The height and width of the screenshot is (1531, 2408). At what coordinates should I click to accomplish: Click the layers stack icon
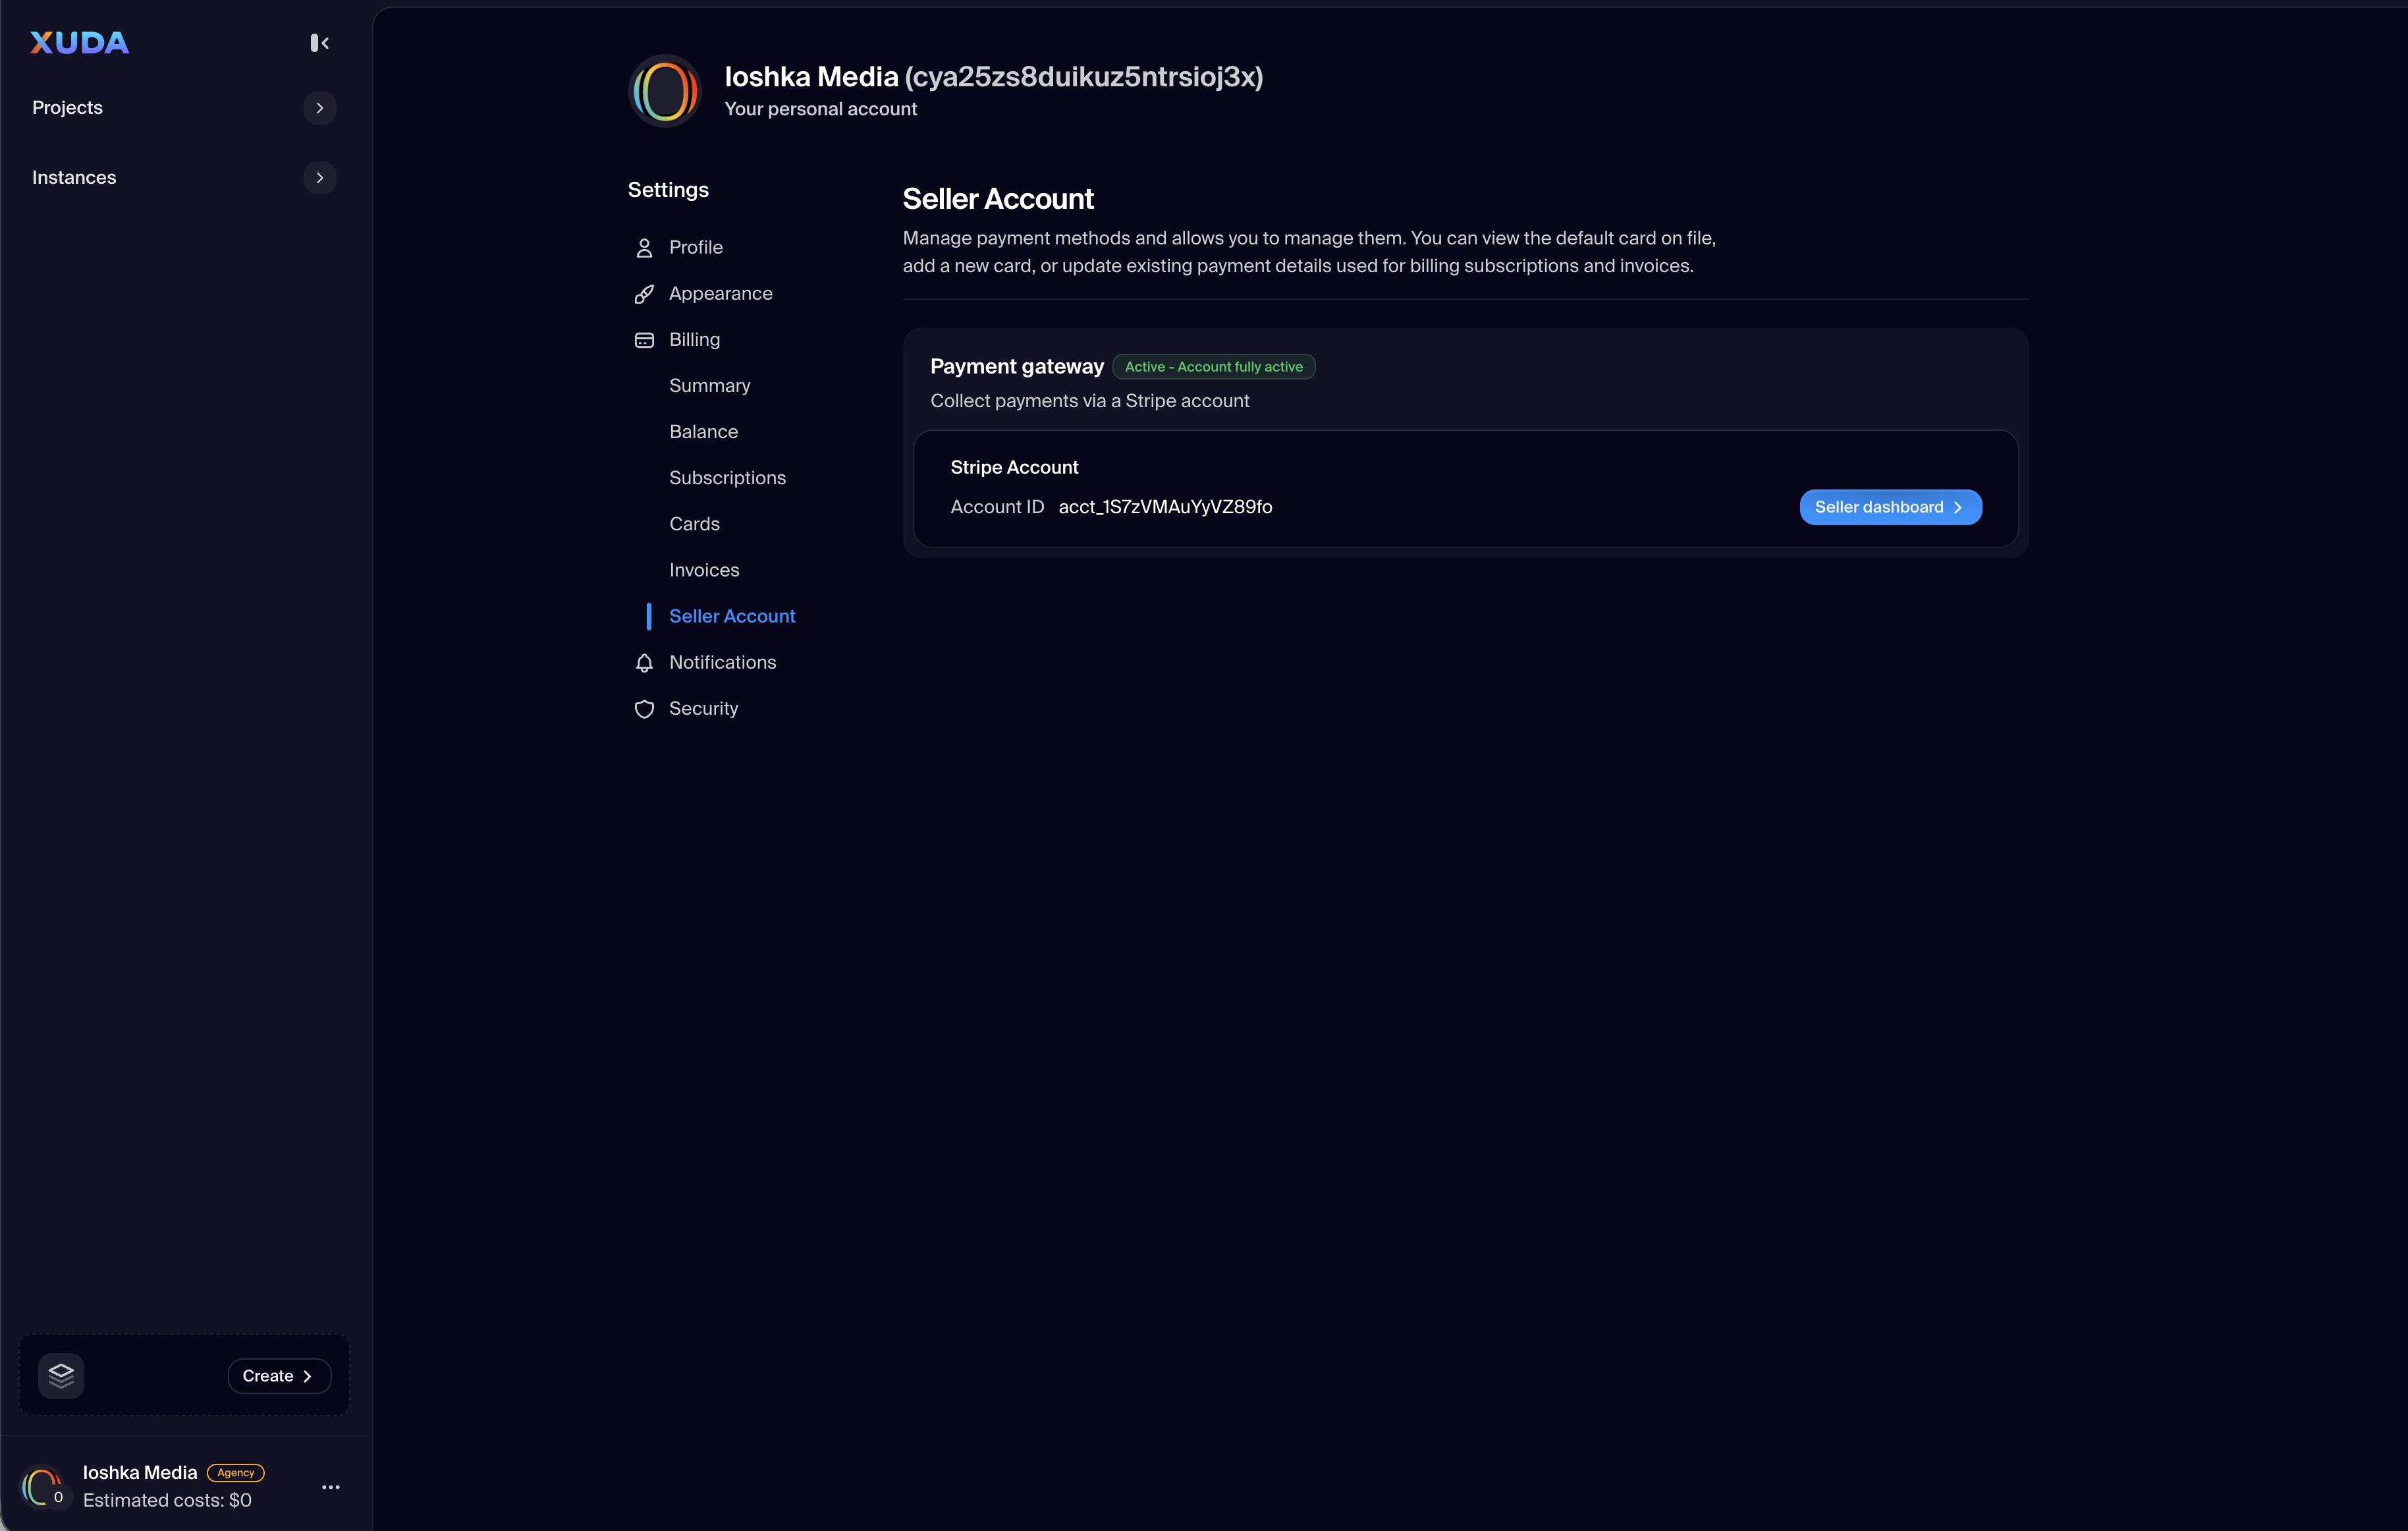pos(61,1375)
